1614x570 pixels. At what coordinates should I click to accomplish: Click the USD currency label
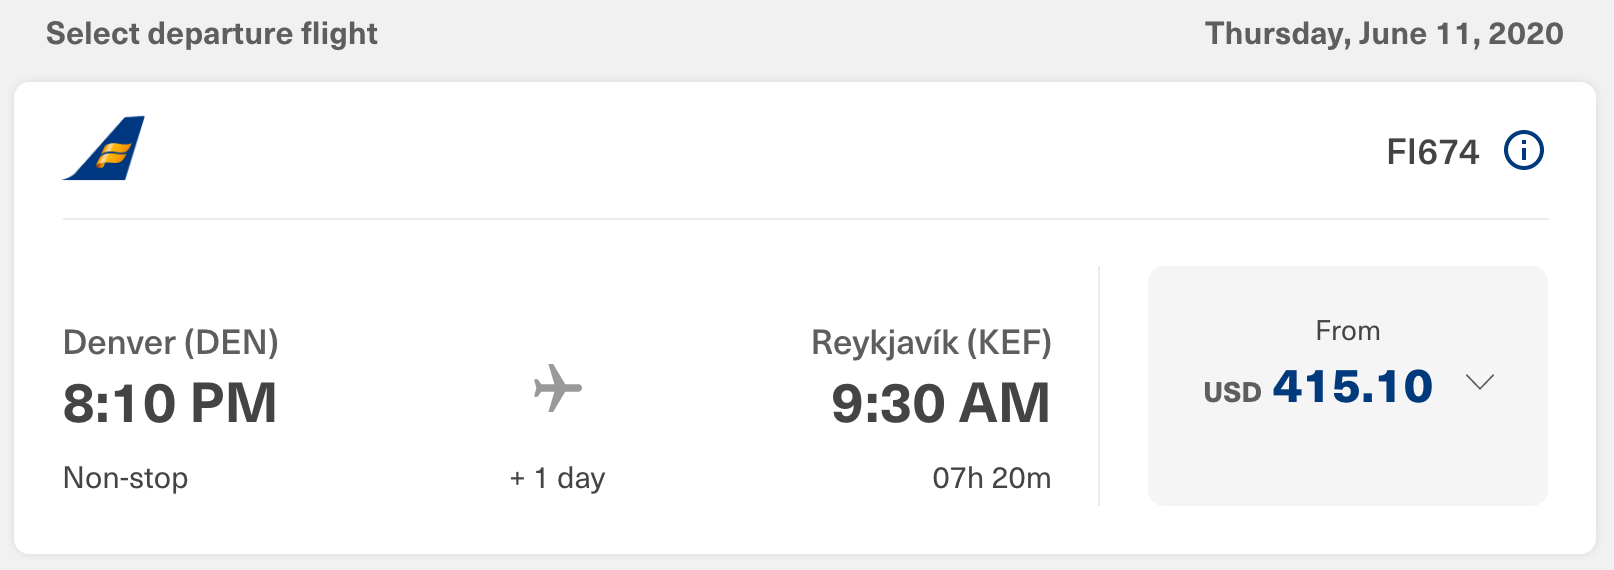tap(1232, 392)
